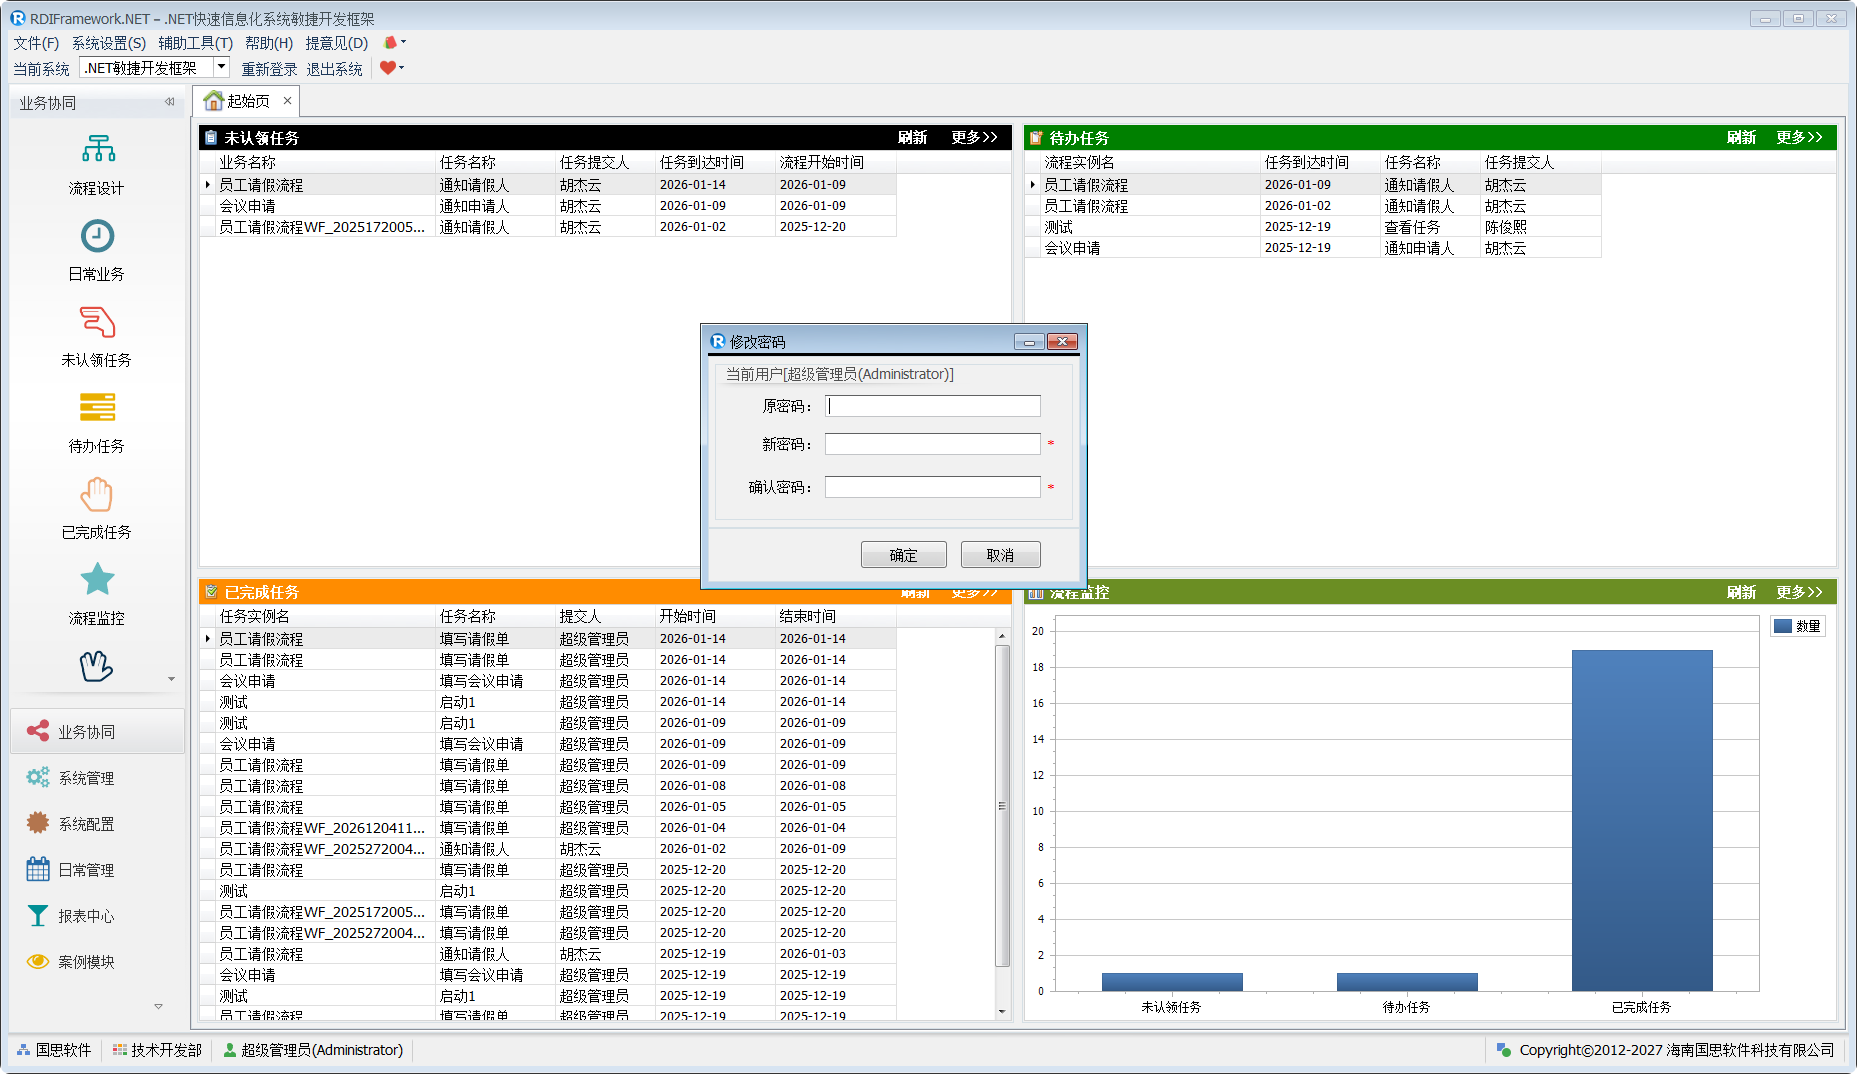Click the 原密码 input field

tap(932, 406)
